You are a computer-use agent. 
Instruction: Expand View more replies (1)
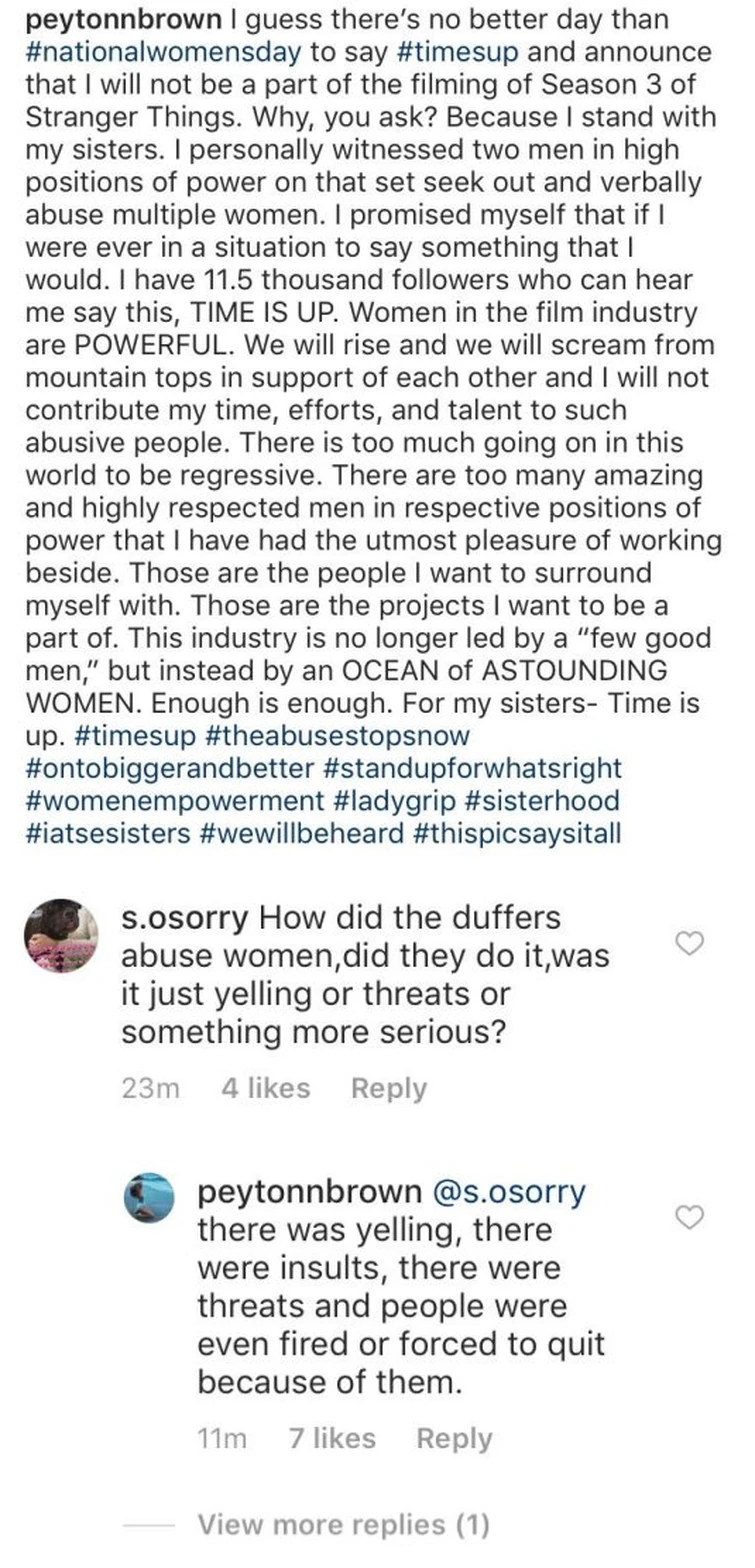[343, 1524]
